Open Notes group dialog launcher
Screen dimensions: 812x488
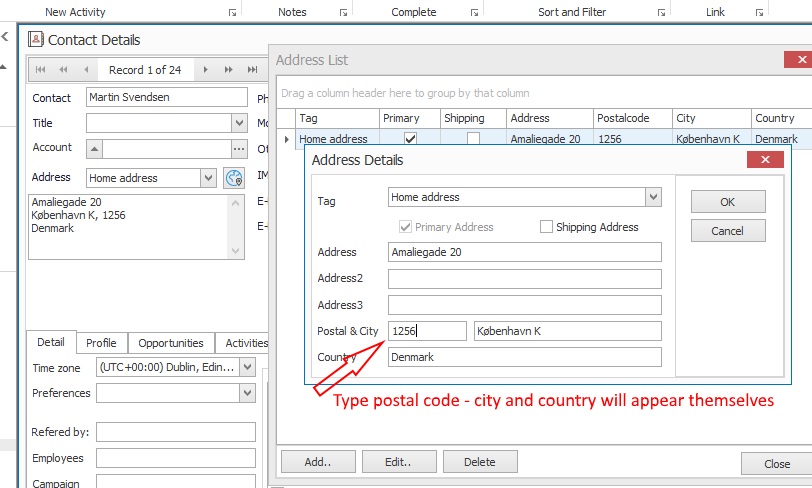(343, 12)
